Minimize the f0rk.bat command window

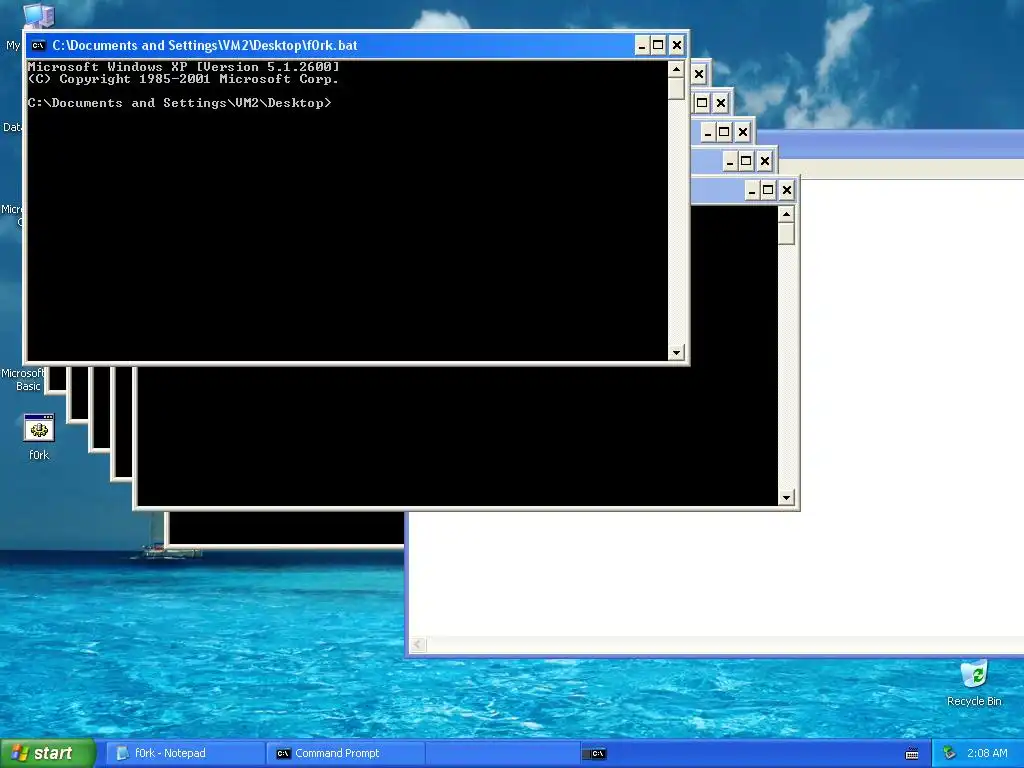(x=641, y=45)
